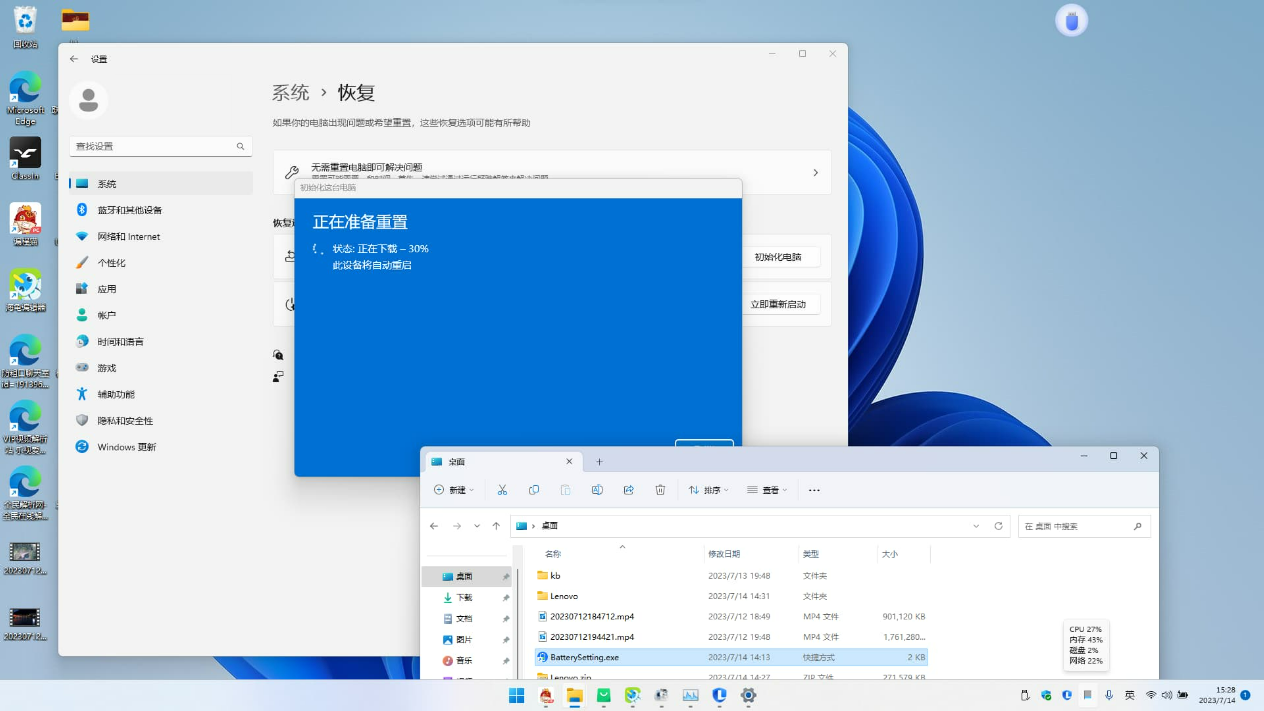
Task: Open Windows 更新 in Settings sidebar
Action: click(x=160, y=447)
